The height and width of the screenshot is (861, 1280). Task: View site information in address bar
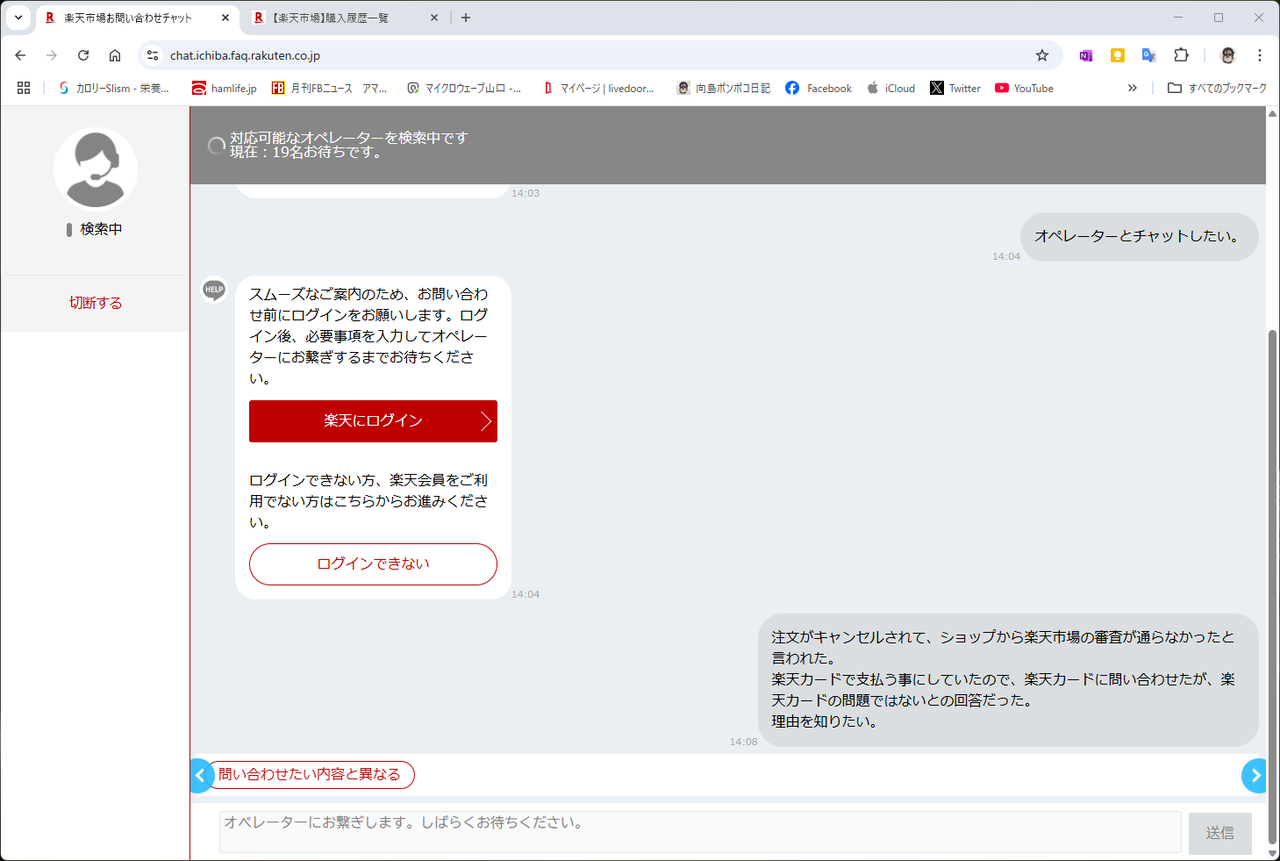point(152,56)
